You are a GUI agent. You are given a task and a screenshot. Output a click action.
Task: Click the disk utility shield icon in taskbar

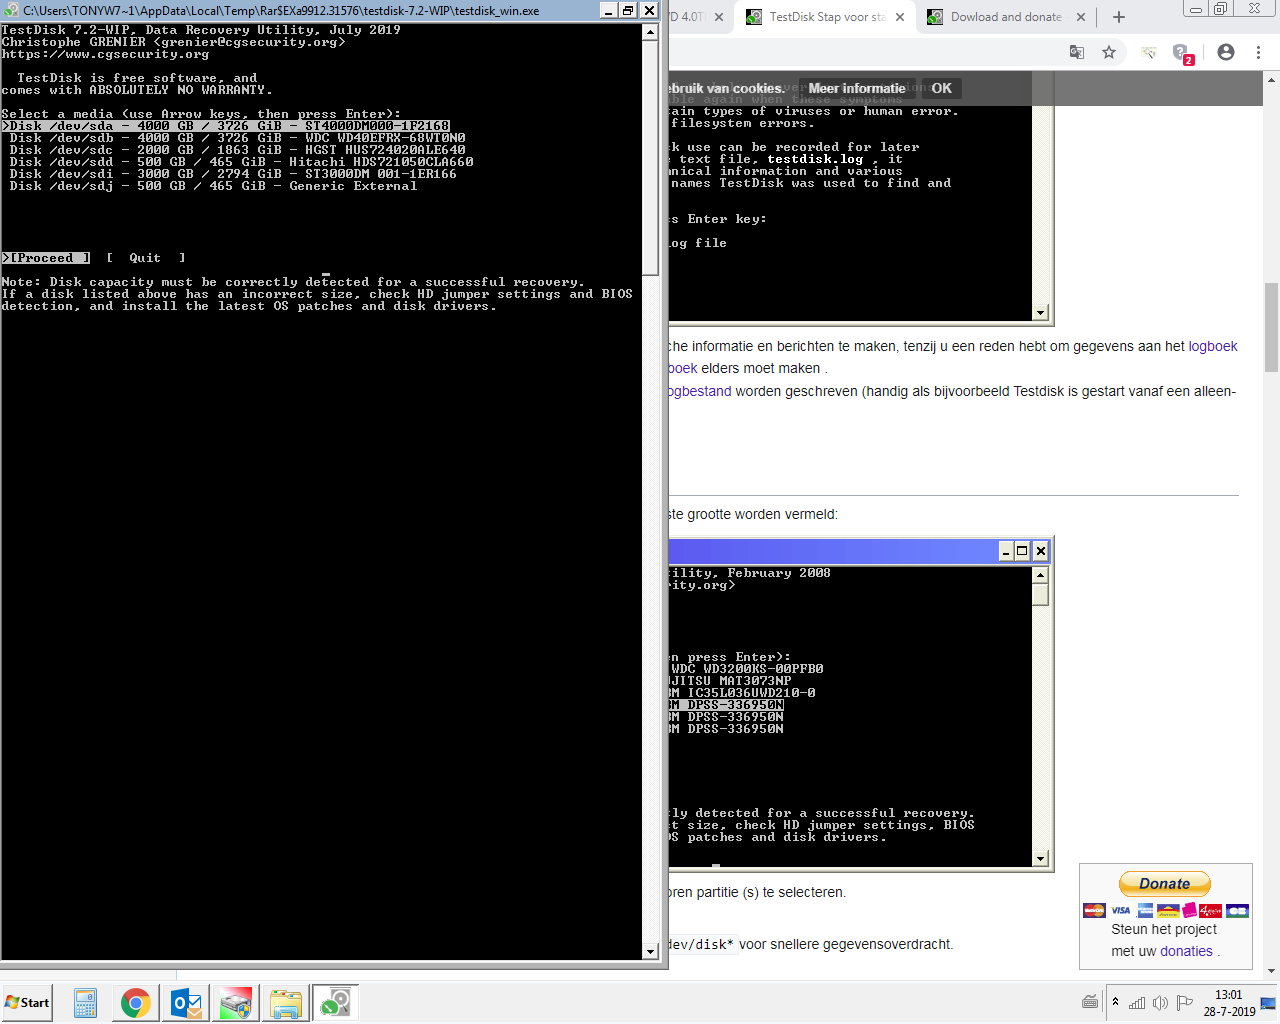pos(236,1003)
